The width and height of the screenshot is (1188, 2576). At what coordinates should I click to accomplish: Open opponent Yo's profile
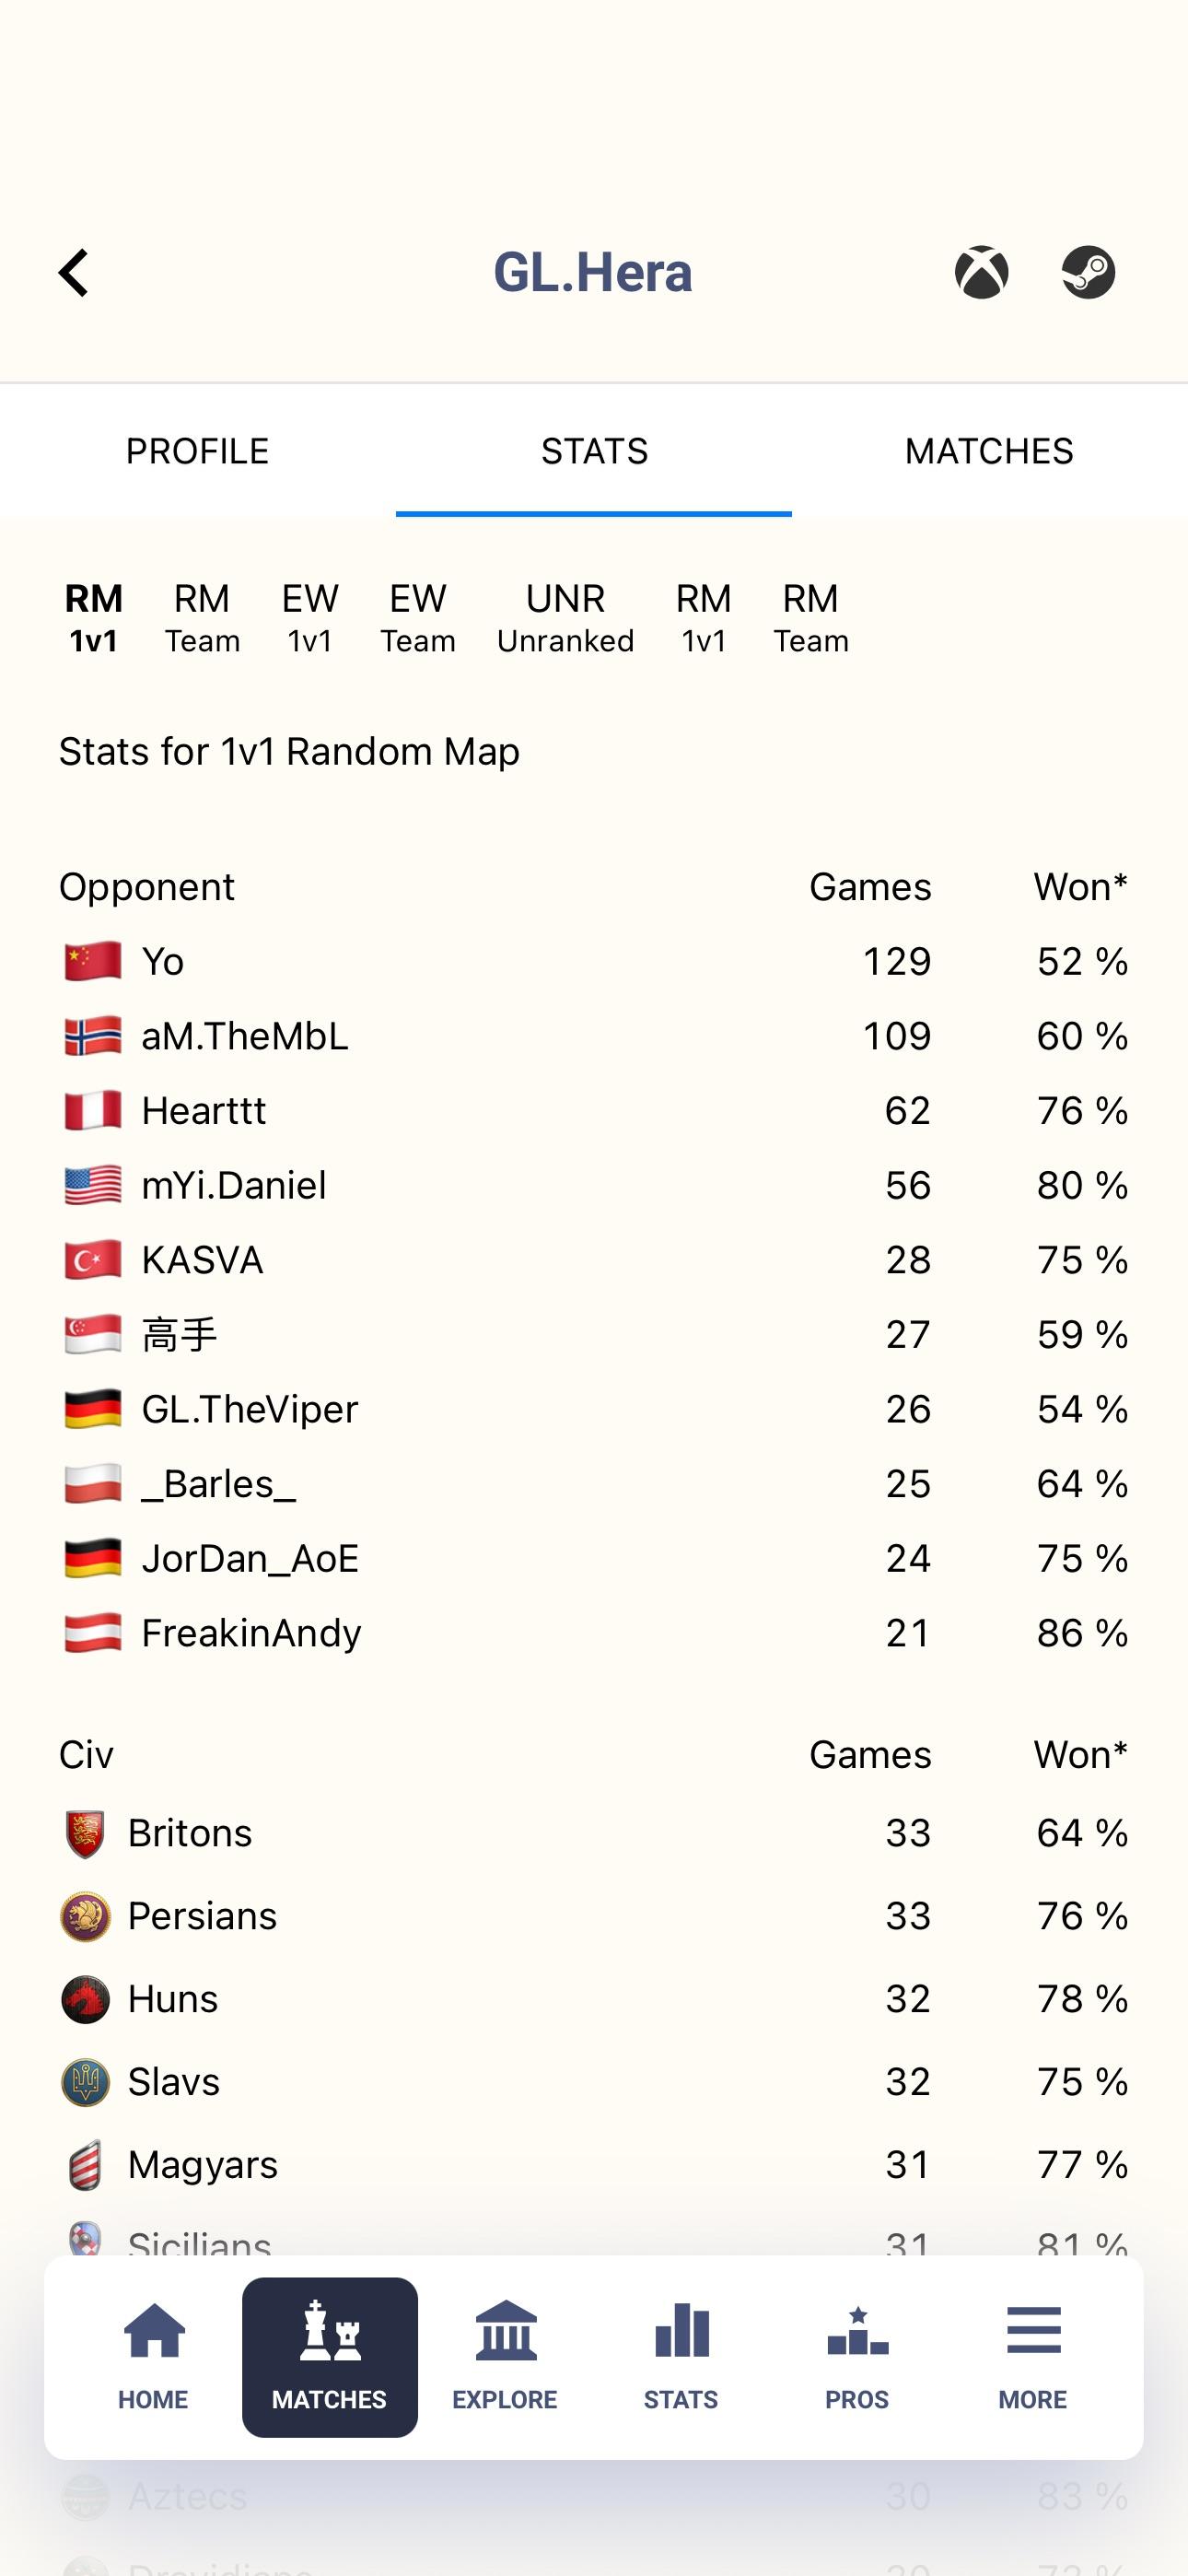164,962
